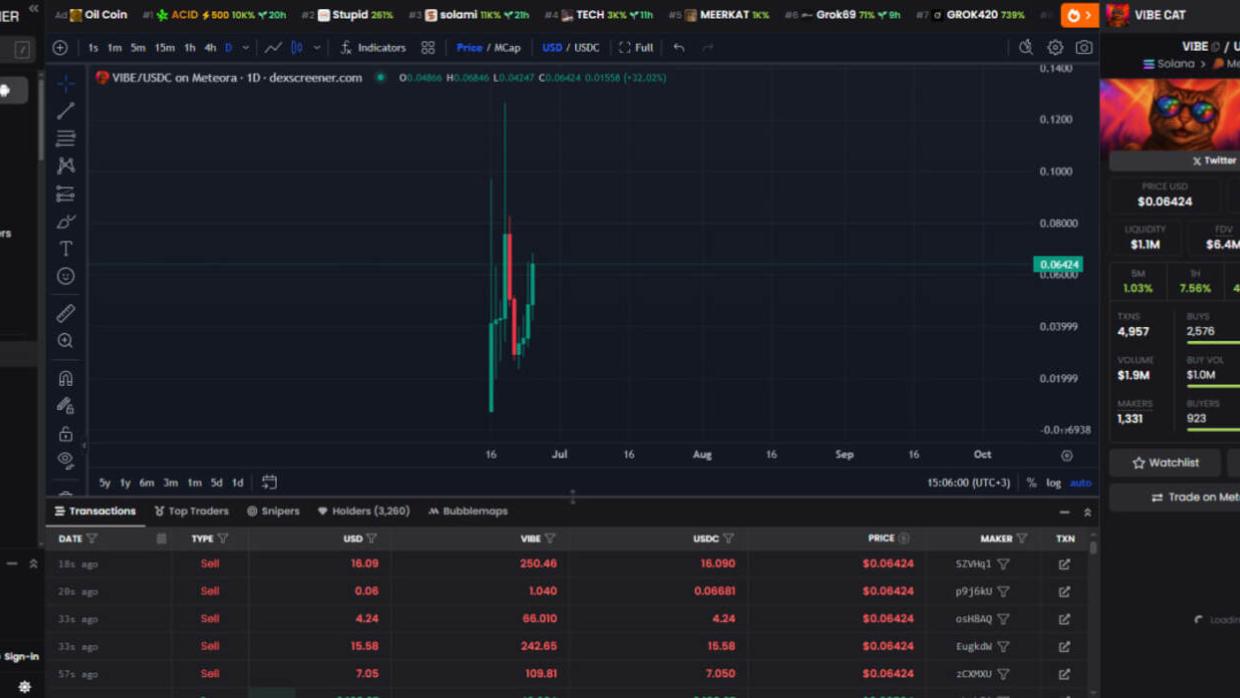This screenshot has width=1240, height=698.
Task: Set date range to 6m
Action: pyautogui.click(x=147, y=482)
